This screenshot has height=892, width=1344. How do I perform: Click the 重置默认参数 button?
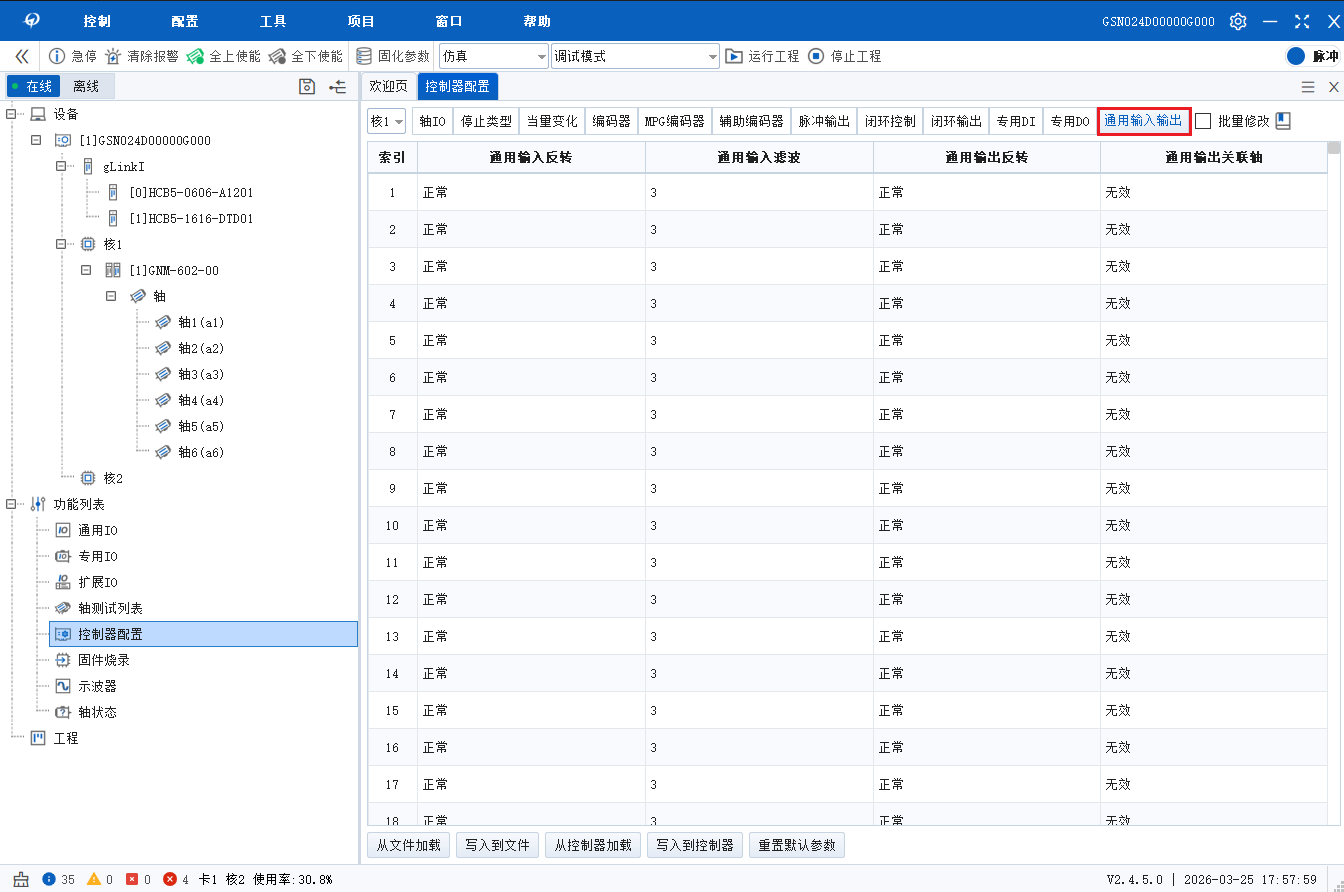(x=797, y=845)
